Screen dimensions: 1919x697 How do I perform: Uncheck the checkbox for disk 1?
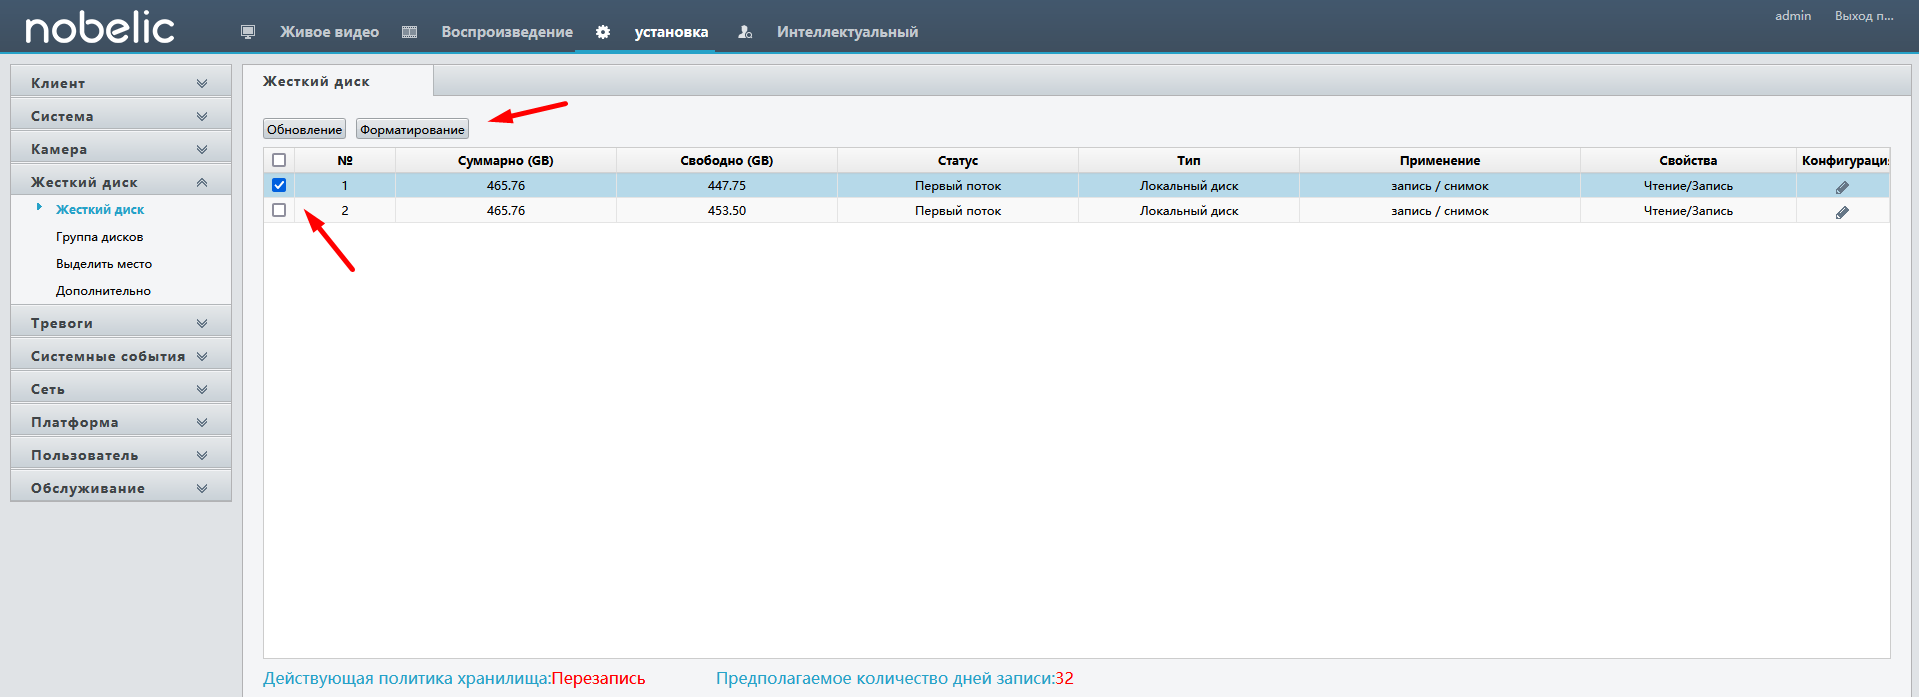coord(279,185)
